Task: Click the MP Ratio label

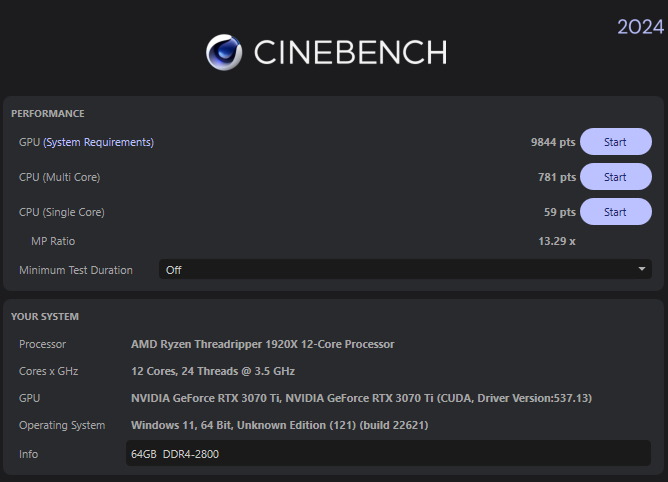Action: point(53,241)
